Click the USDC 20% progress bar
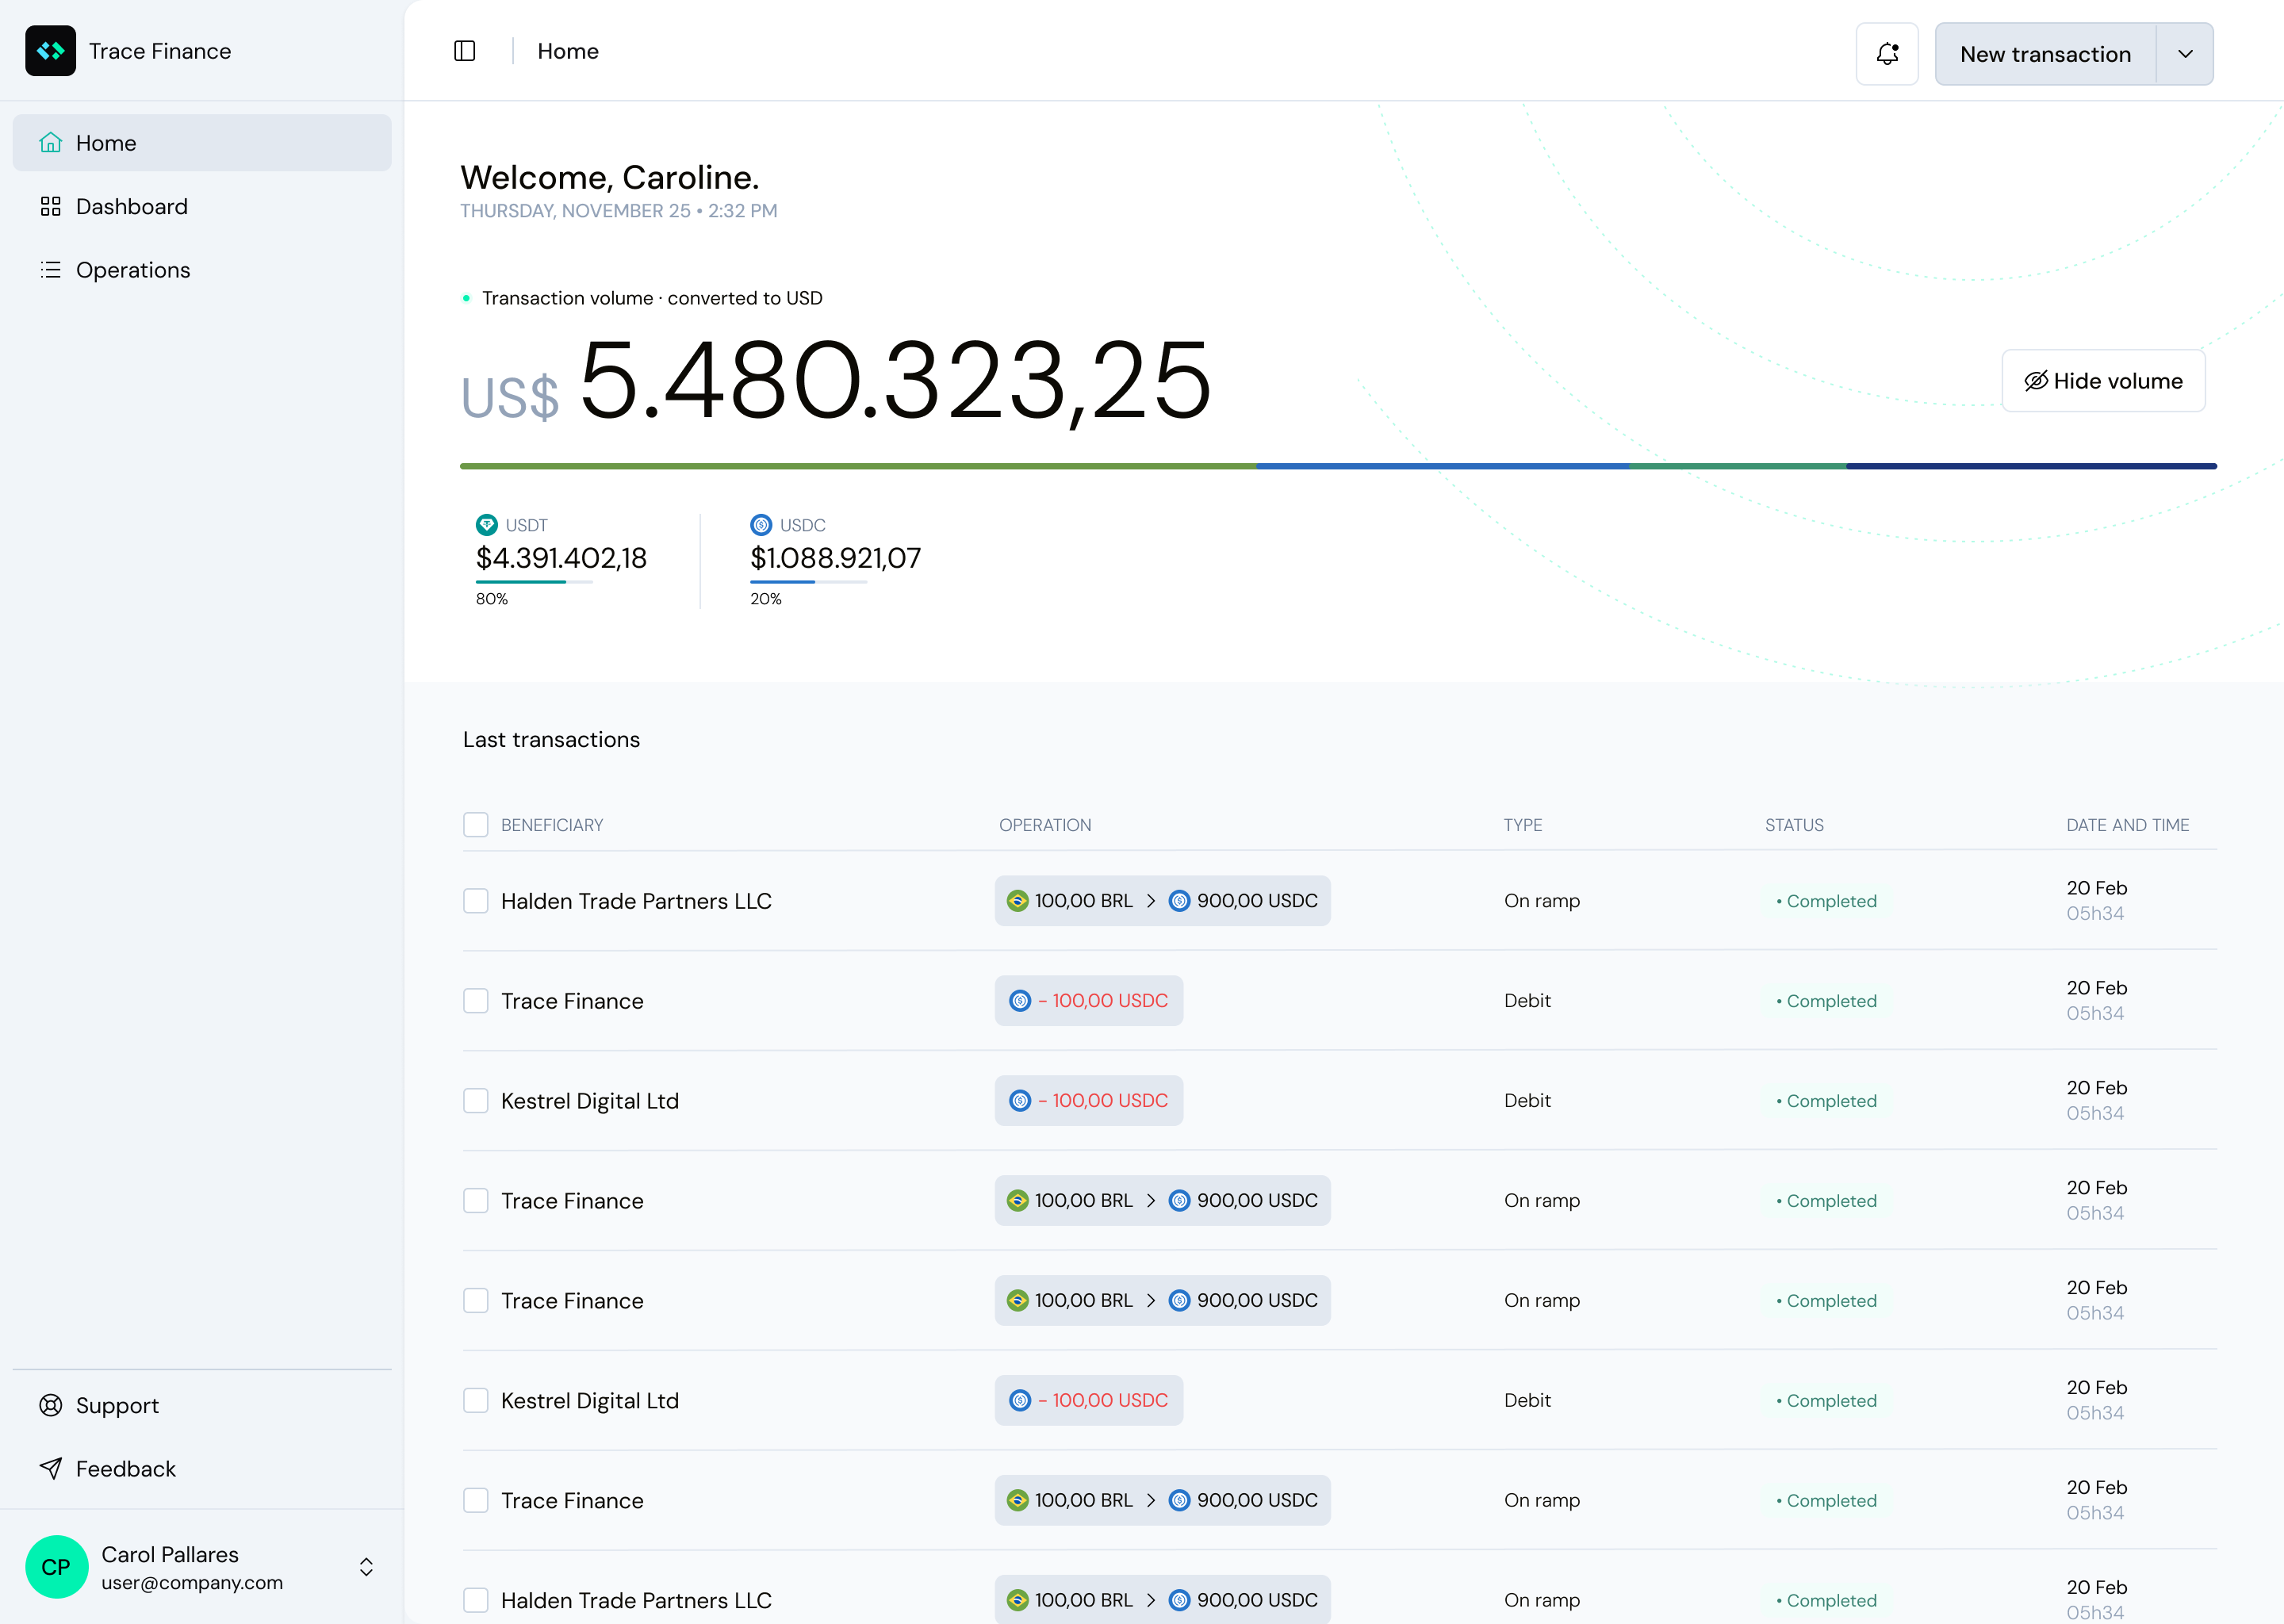2284x1624 pixels. point(808,582)
